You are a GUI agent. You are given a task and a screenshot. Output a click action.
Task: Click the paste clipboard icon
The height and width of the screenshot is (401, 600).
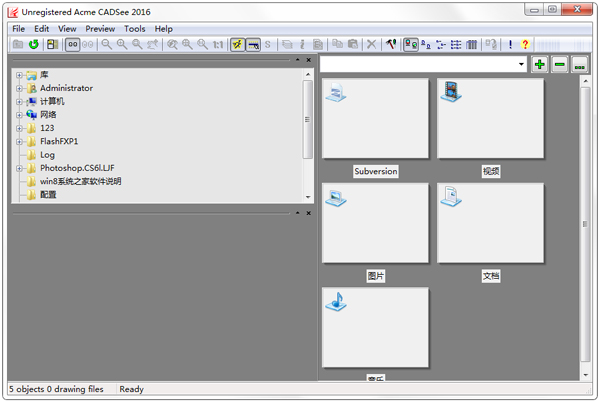(352, 44)
